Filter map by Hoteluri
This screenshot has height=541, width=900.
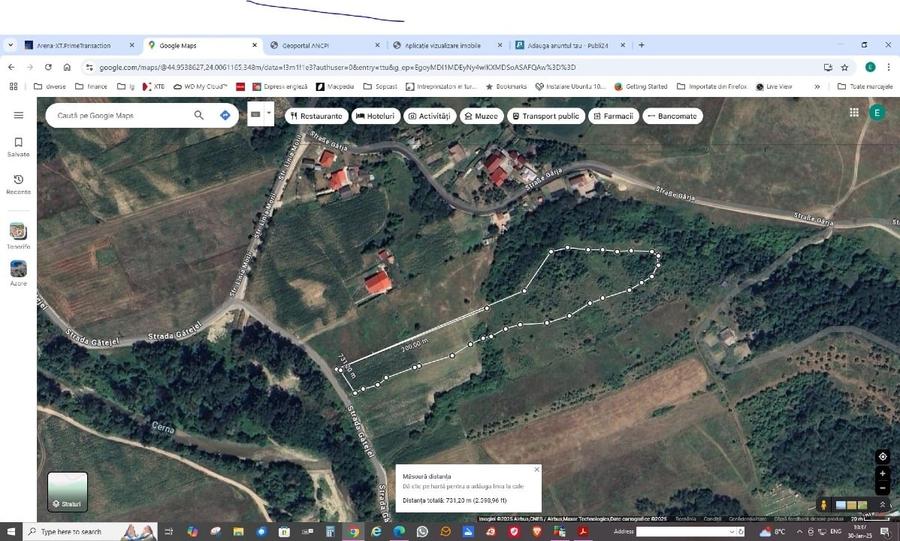375,116
